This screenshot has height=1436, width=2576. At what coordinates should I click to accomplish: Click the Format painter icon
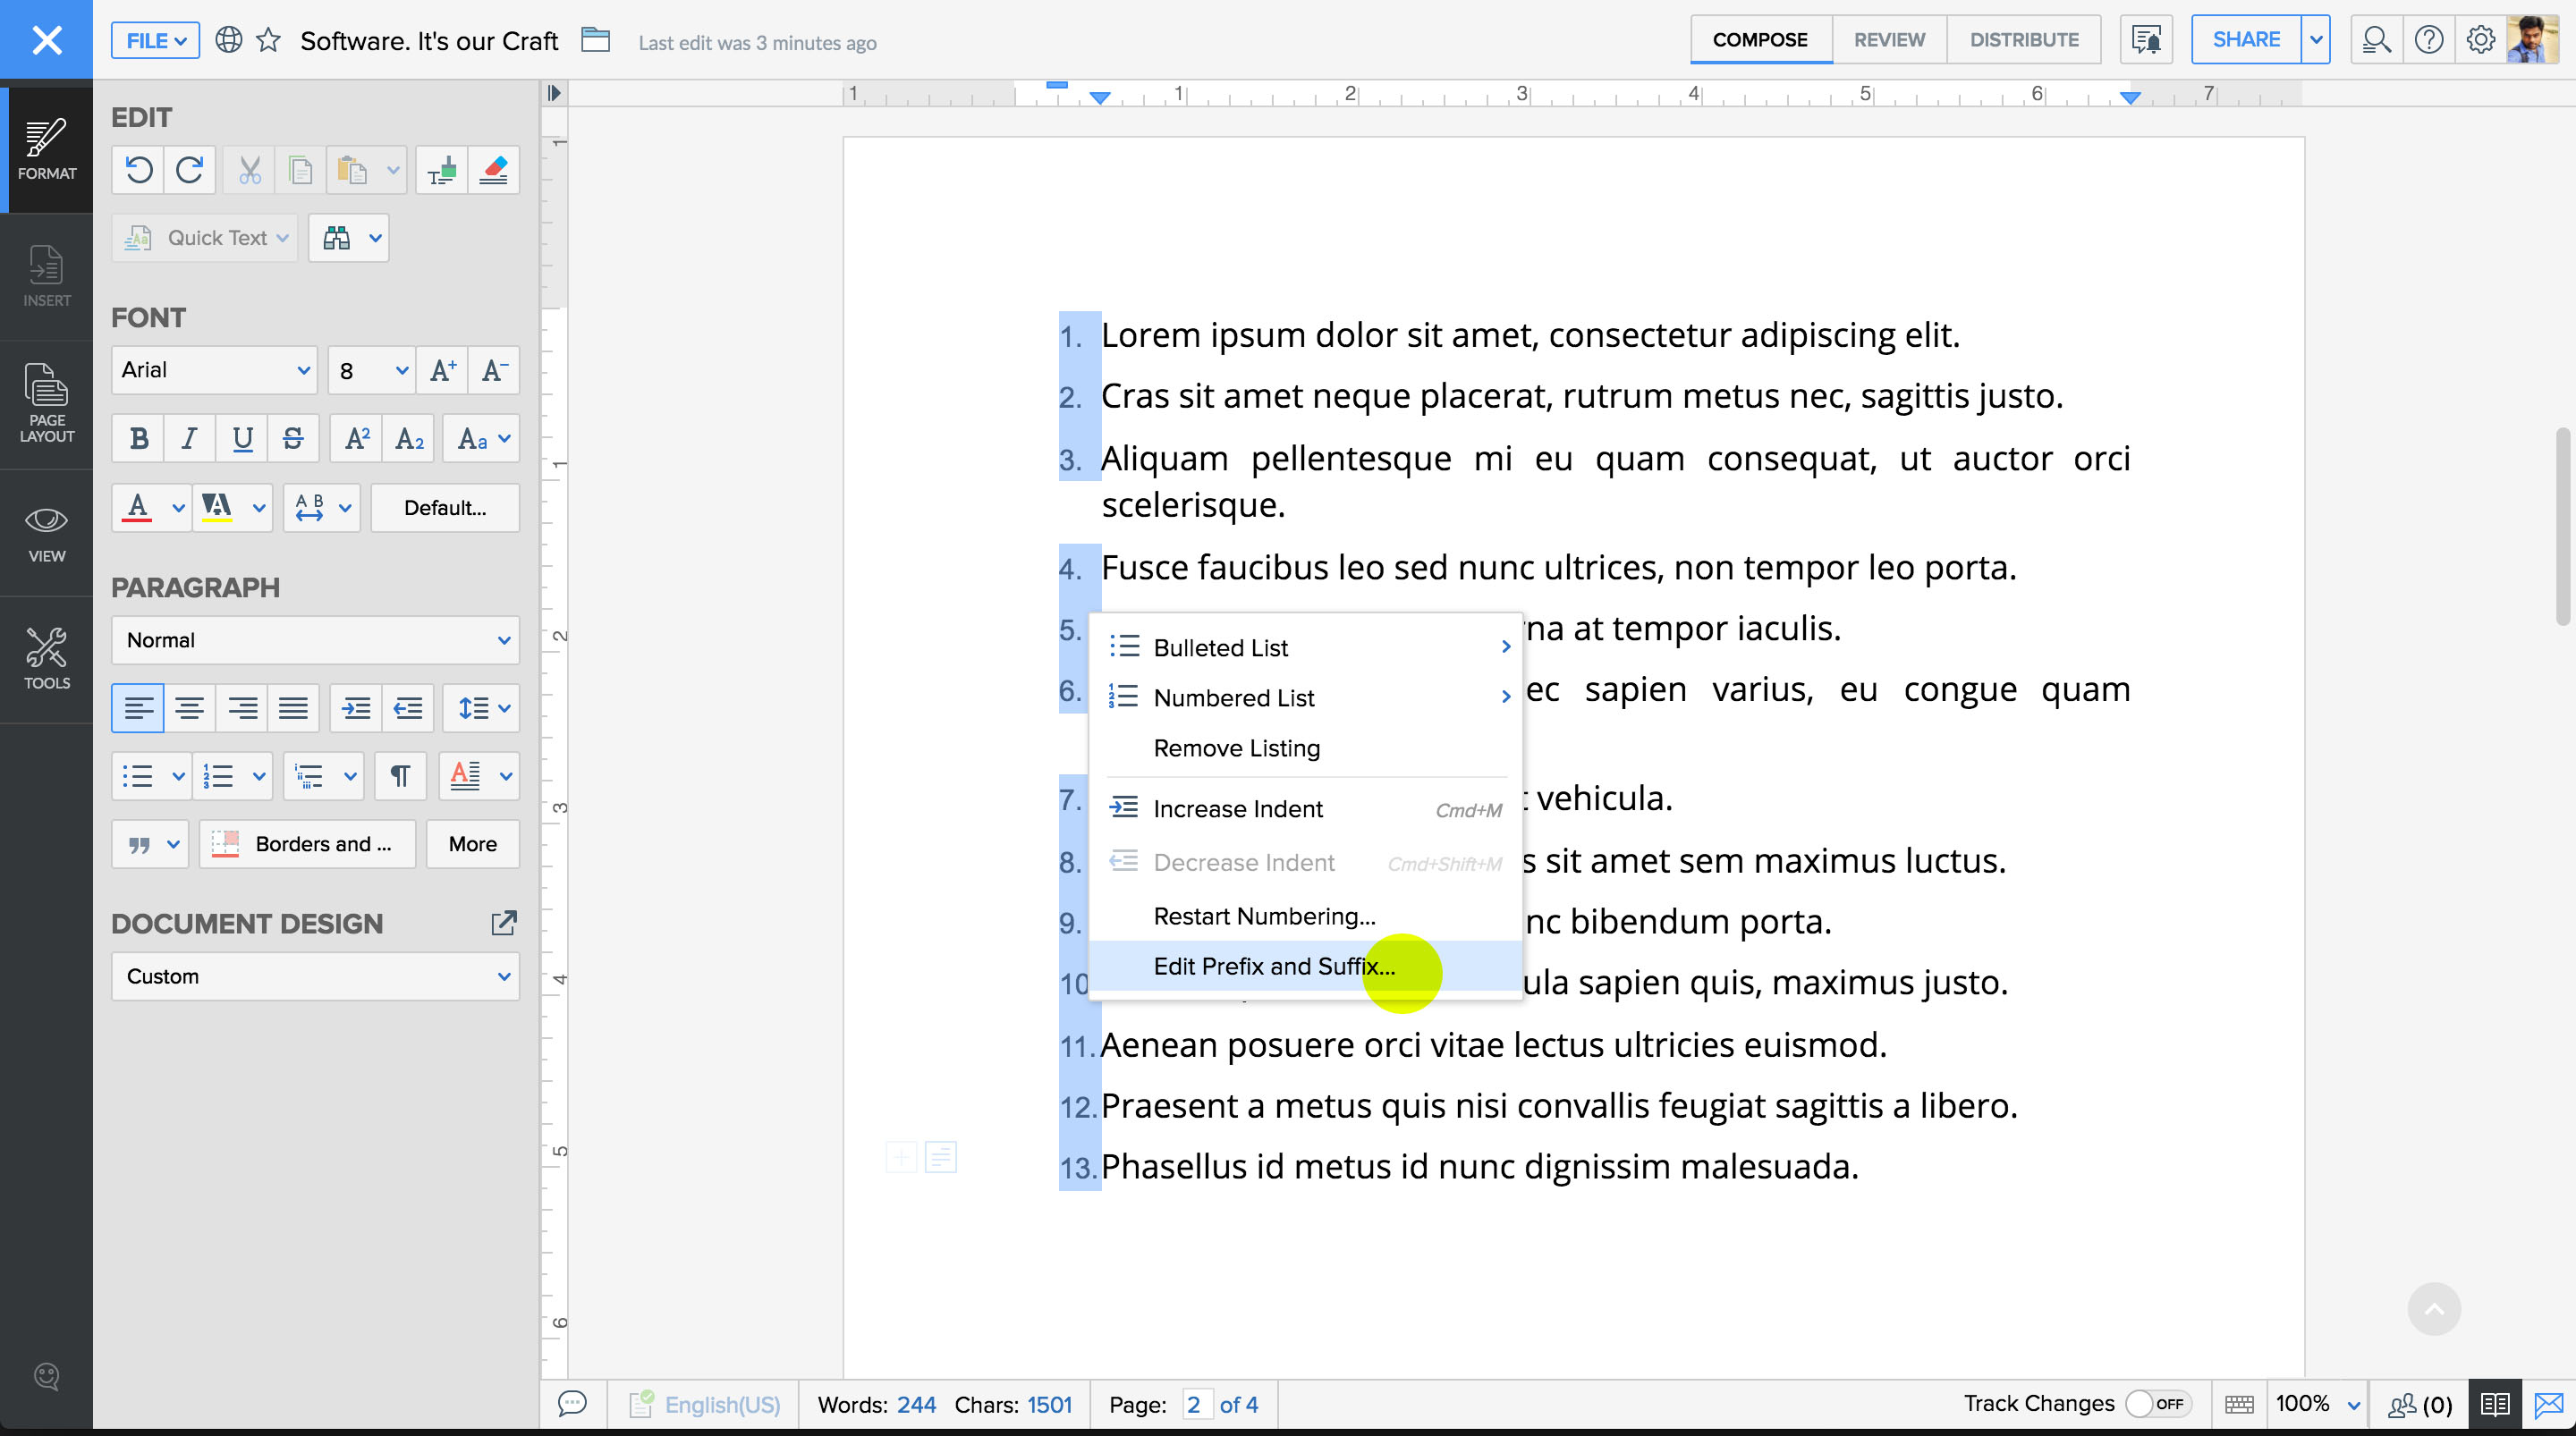coord(442,170)
